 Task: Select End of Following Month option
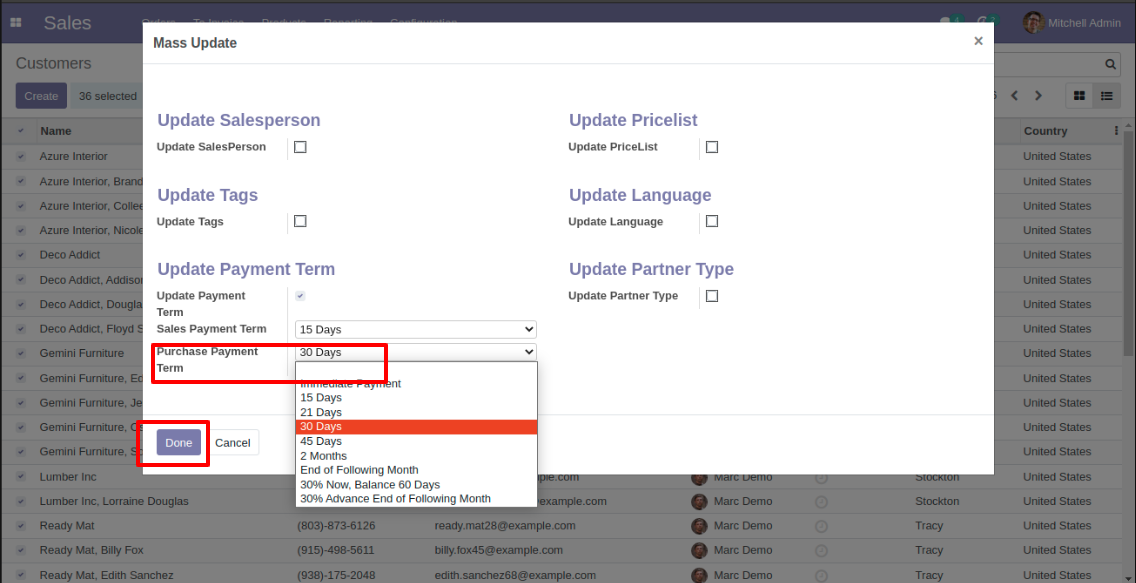[x=417, y=470]
